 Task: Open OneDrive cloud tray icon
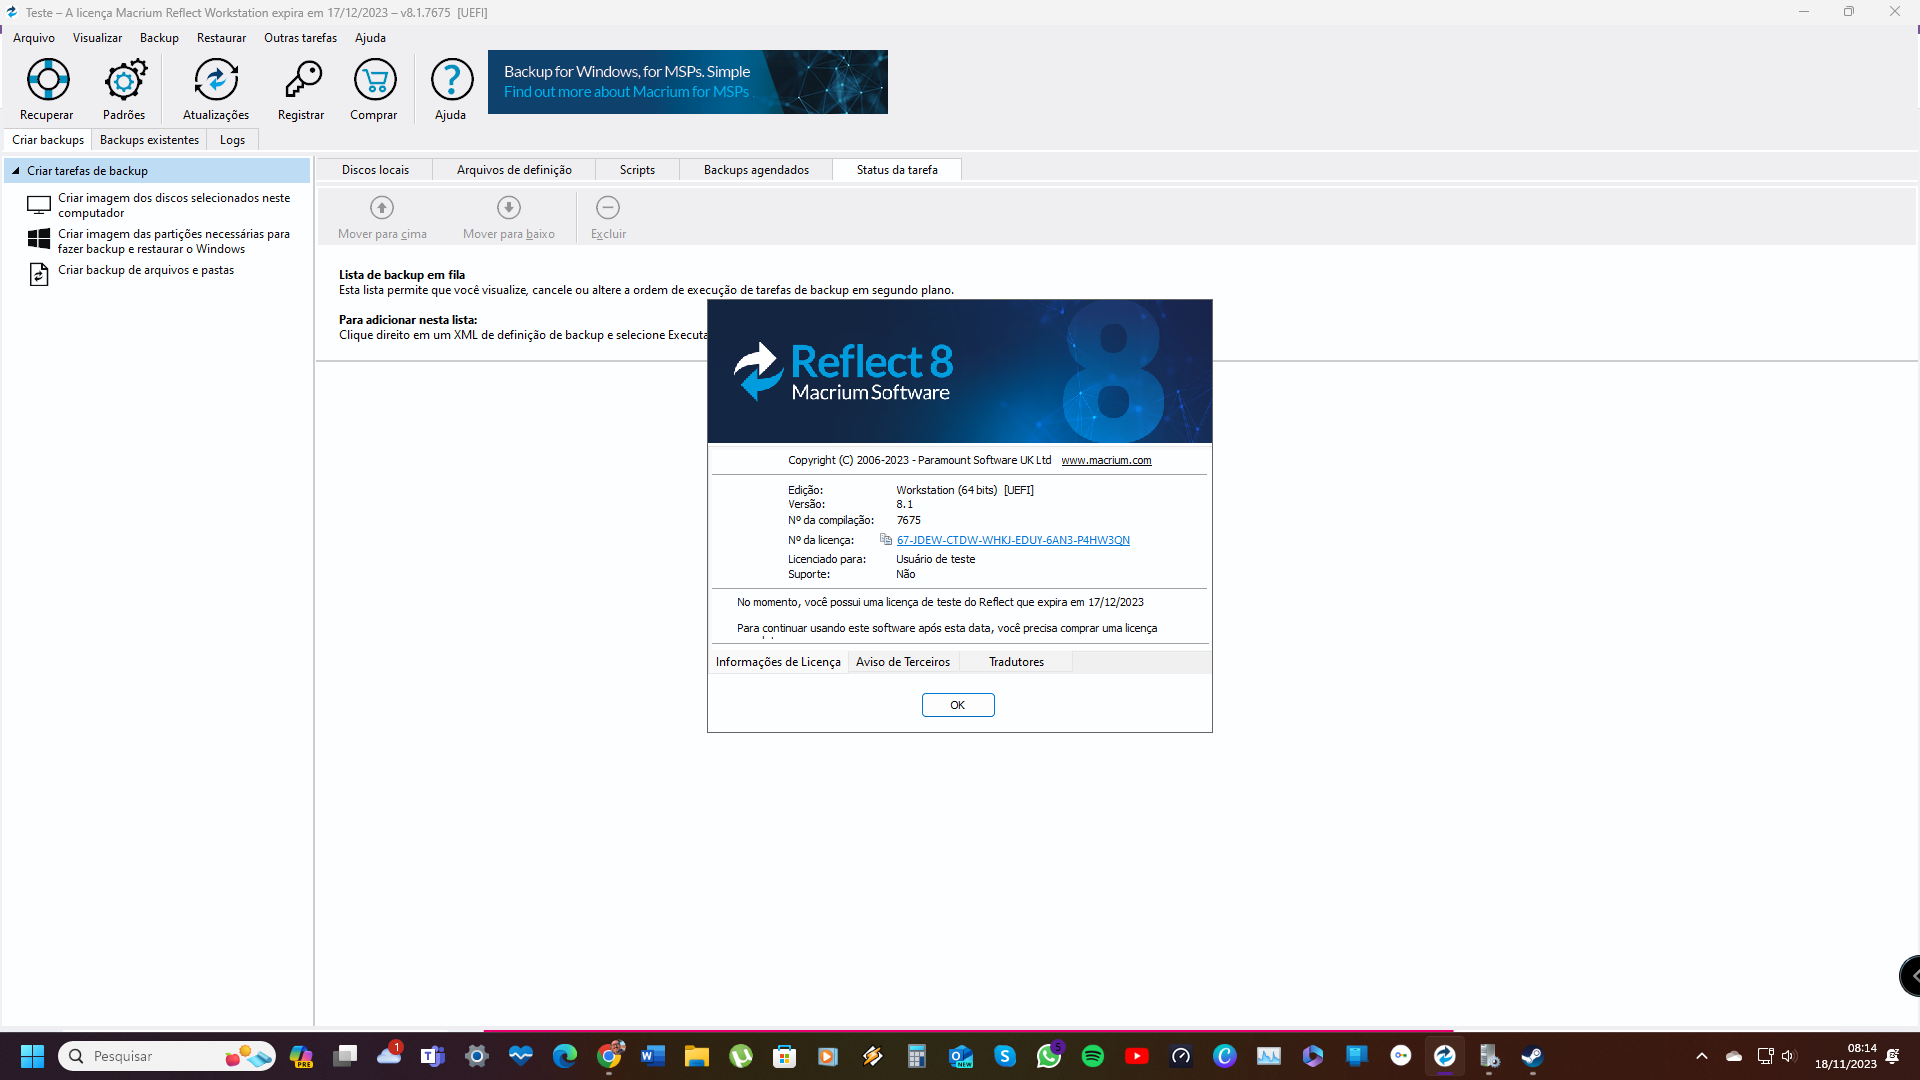point(1734,1056)
